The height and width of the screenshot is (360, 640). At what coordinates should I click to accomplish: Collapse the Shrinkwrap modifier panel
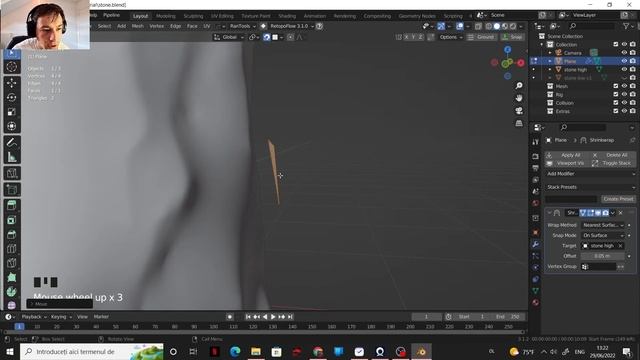tap(549, 213)
